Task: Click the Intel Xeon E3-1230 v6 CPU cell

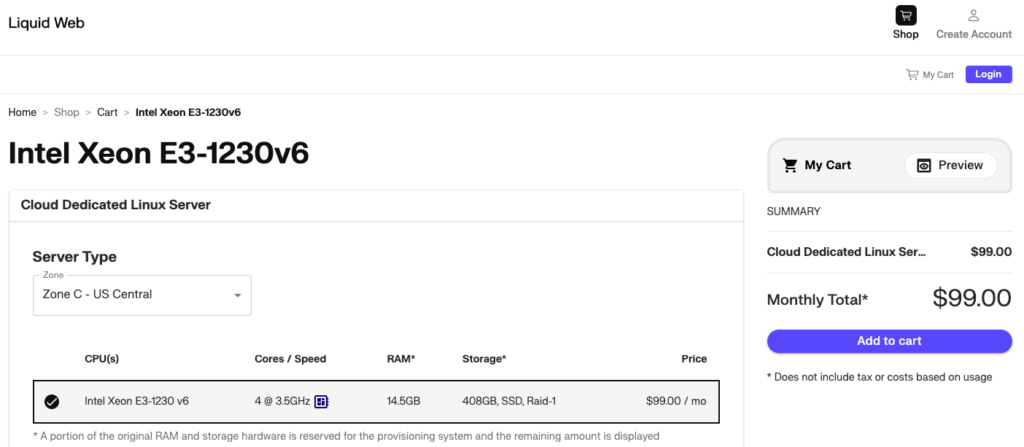Action: (x=136, y=401)
